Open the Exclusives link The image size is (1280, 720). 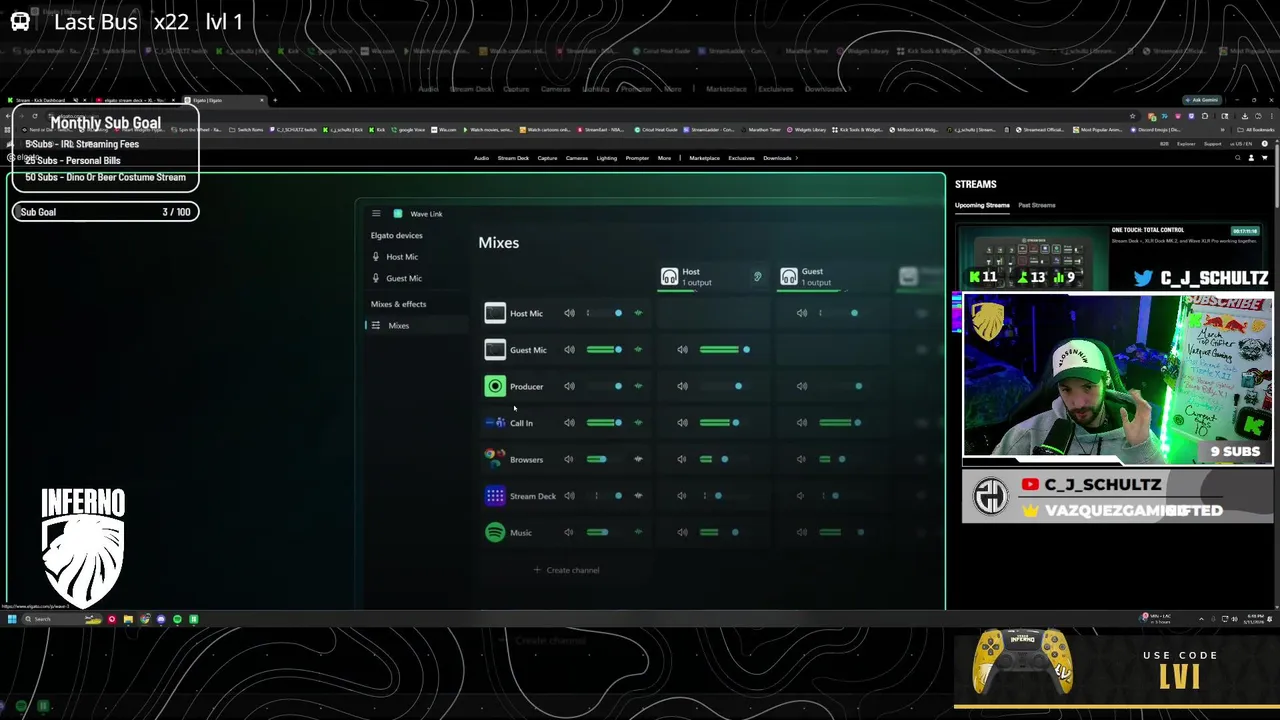click(741, 158)
